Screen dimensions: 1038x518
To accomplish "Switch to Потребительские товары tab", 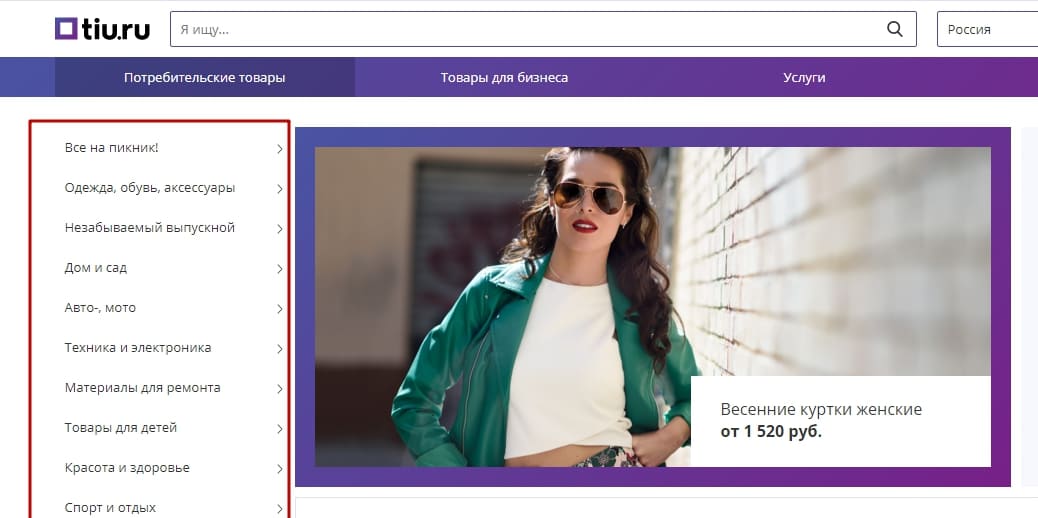I will click(x=204, y=77).
